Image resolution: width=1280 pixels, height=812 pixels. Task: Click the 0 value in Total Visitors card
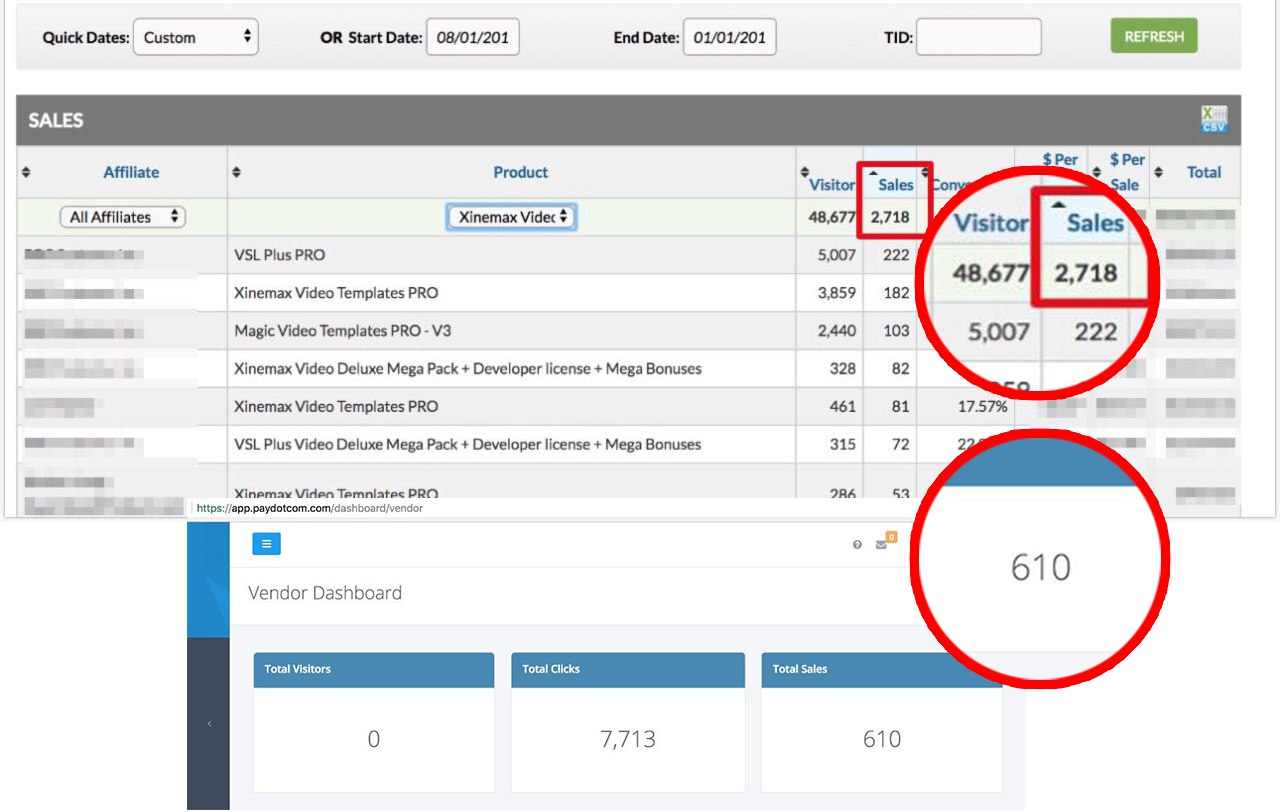[374, 739]
